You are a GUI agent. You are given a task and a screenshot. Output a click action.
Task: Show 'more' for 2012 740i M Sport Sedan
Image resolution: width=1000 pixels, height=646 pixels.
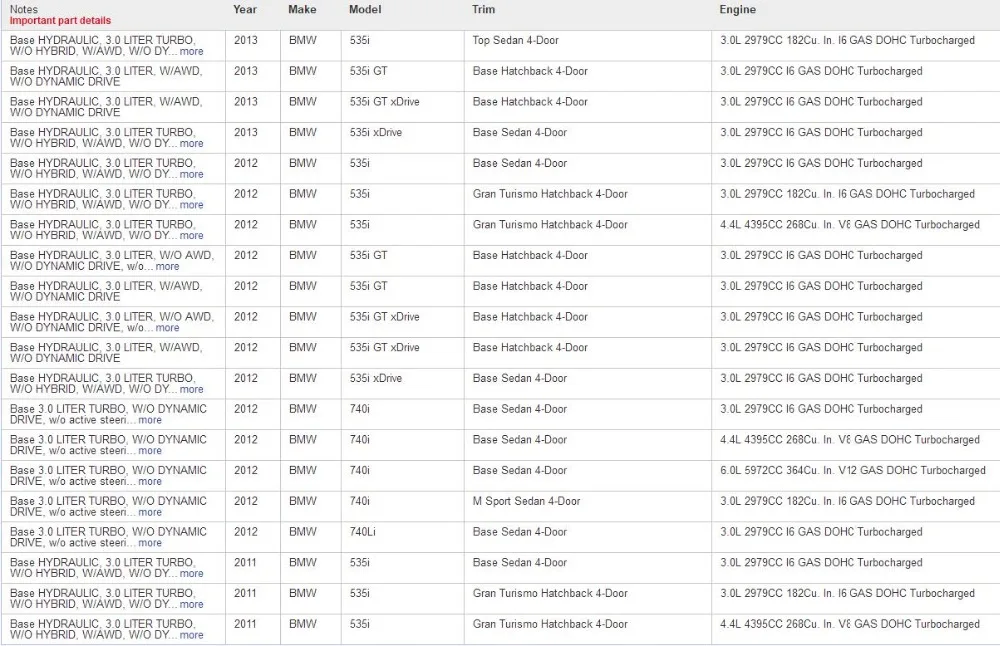pos(150,512)
